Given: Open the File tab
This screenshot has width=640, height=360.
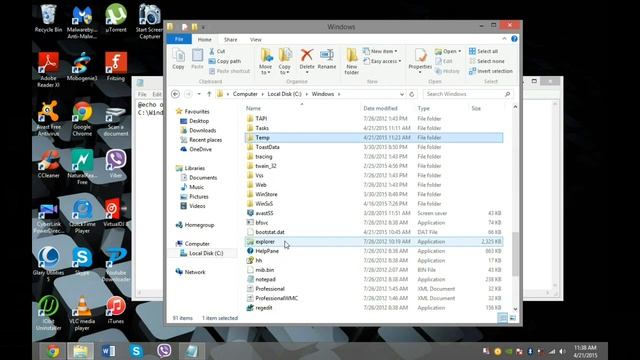Looking at the screenshot, I should coord(179,39).
